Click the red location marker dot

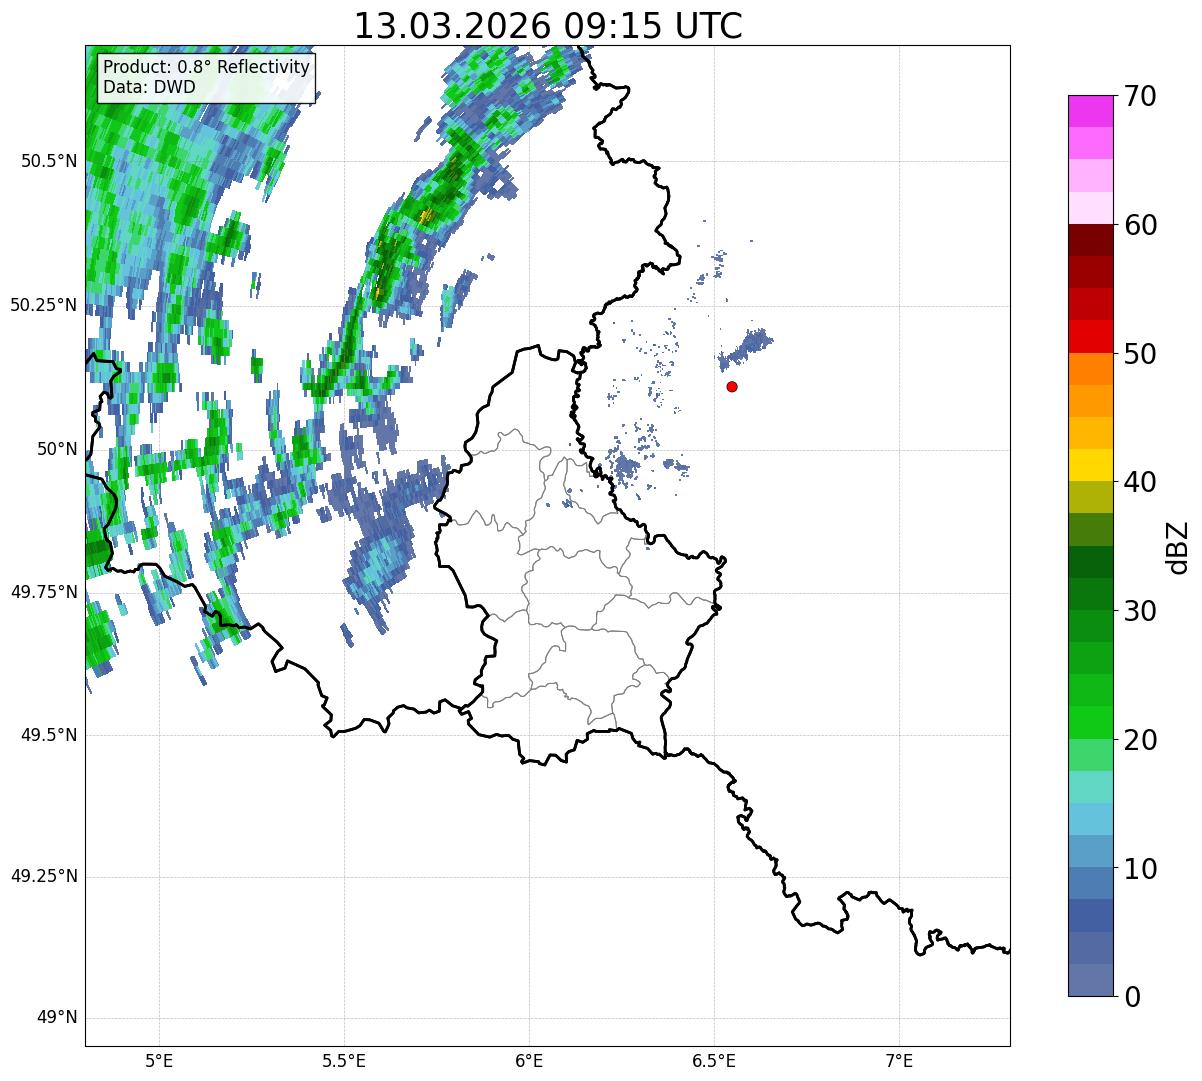click(732, 386)
